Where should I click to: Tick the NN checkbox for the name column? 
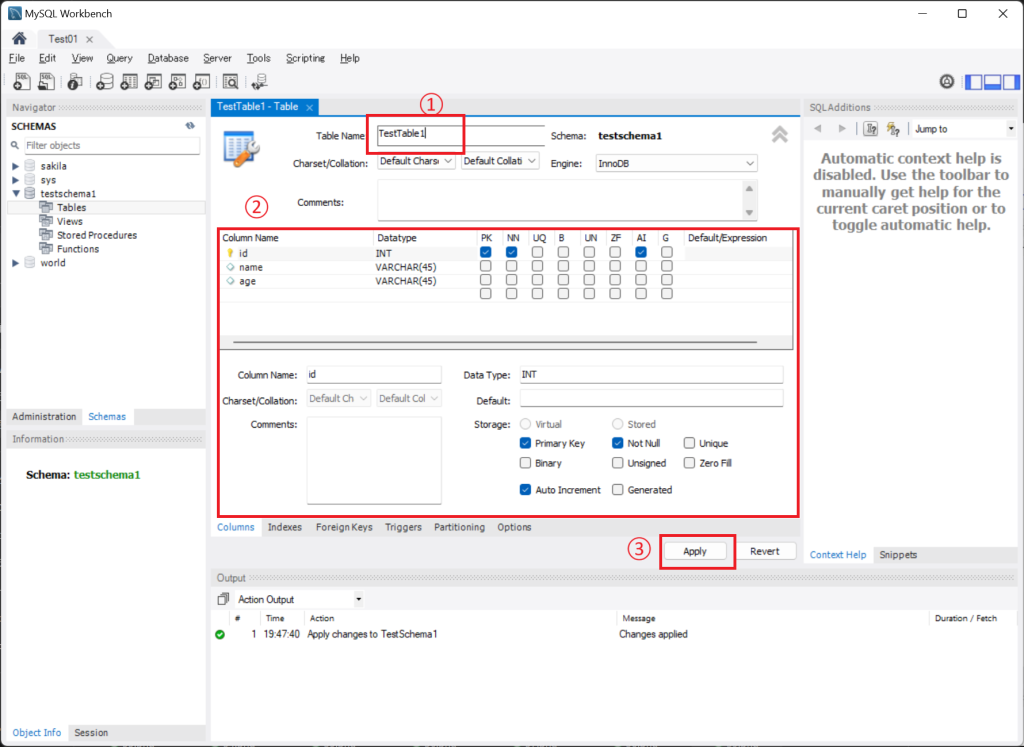click(x=512, y=267)
